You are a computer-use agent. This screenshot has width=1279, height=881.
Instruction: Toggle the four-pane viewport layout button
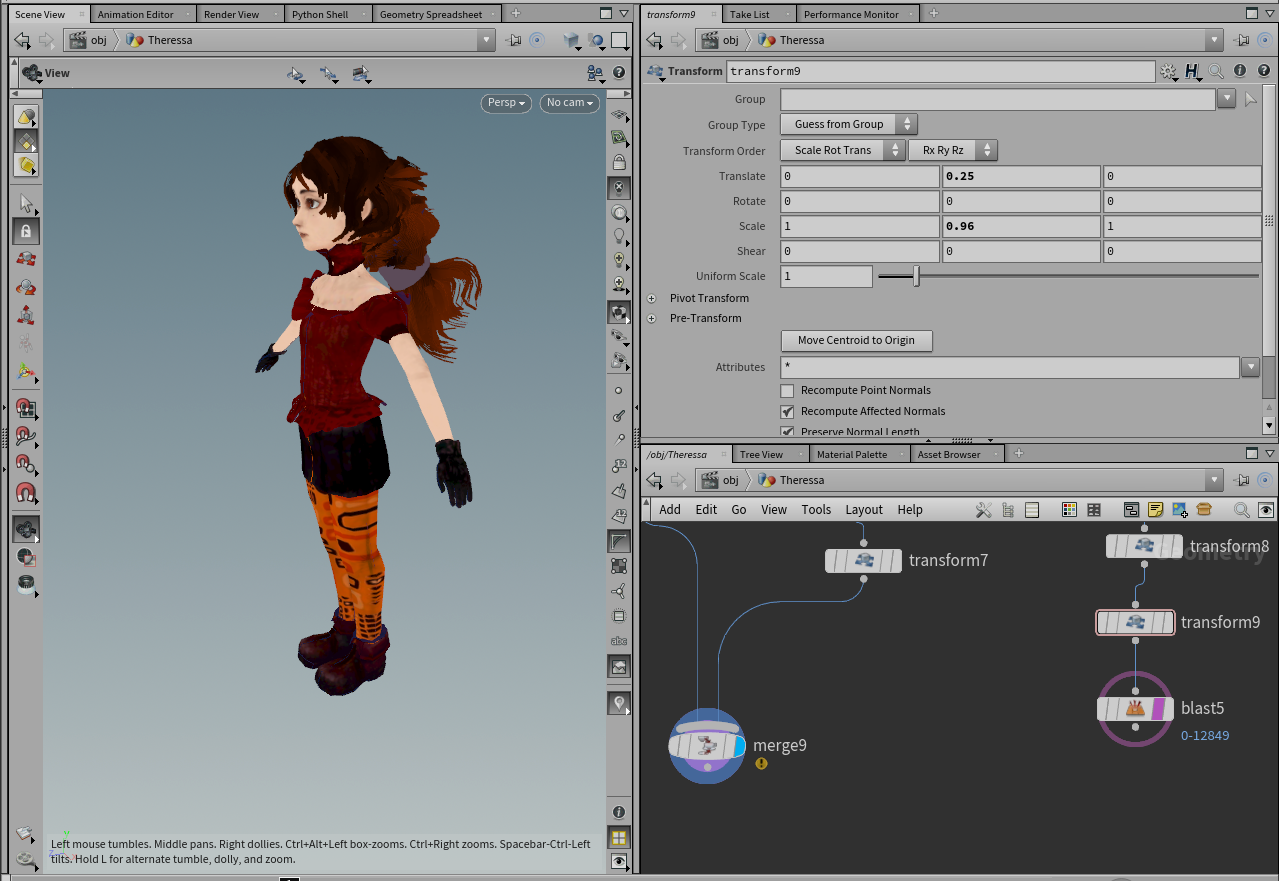click(619, 838)
